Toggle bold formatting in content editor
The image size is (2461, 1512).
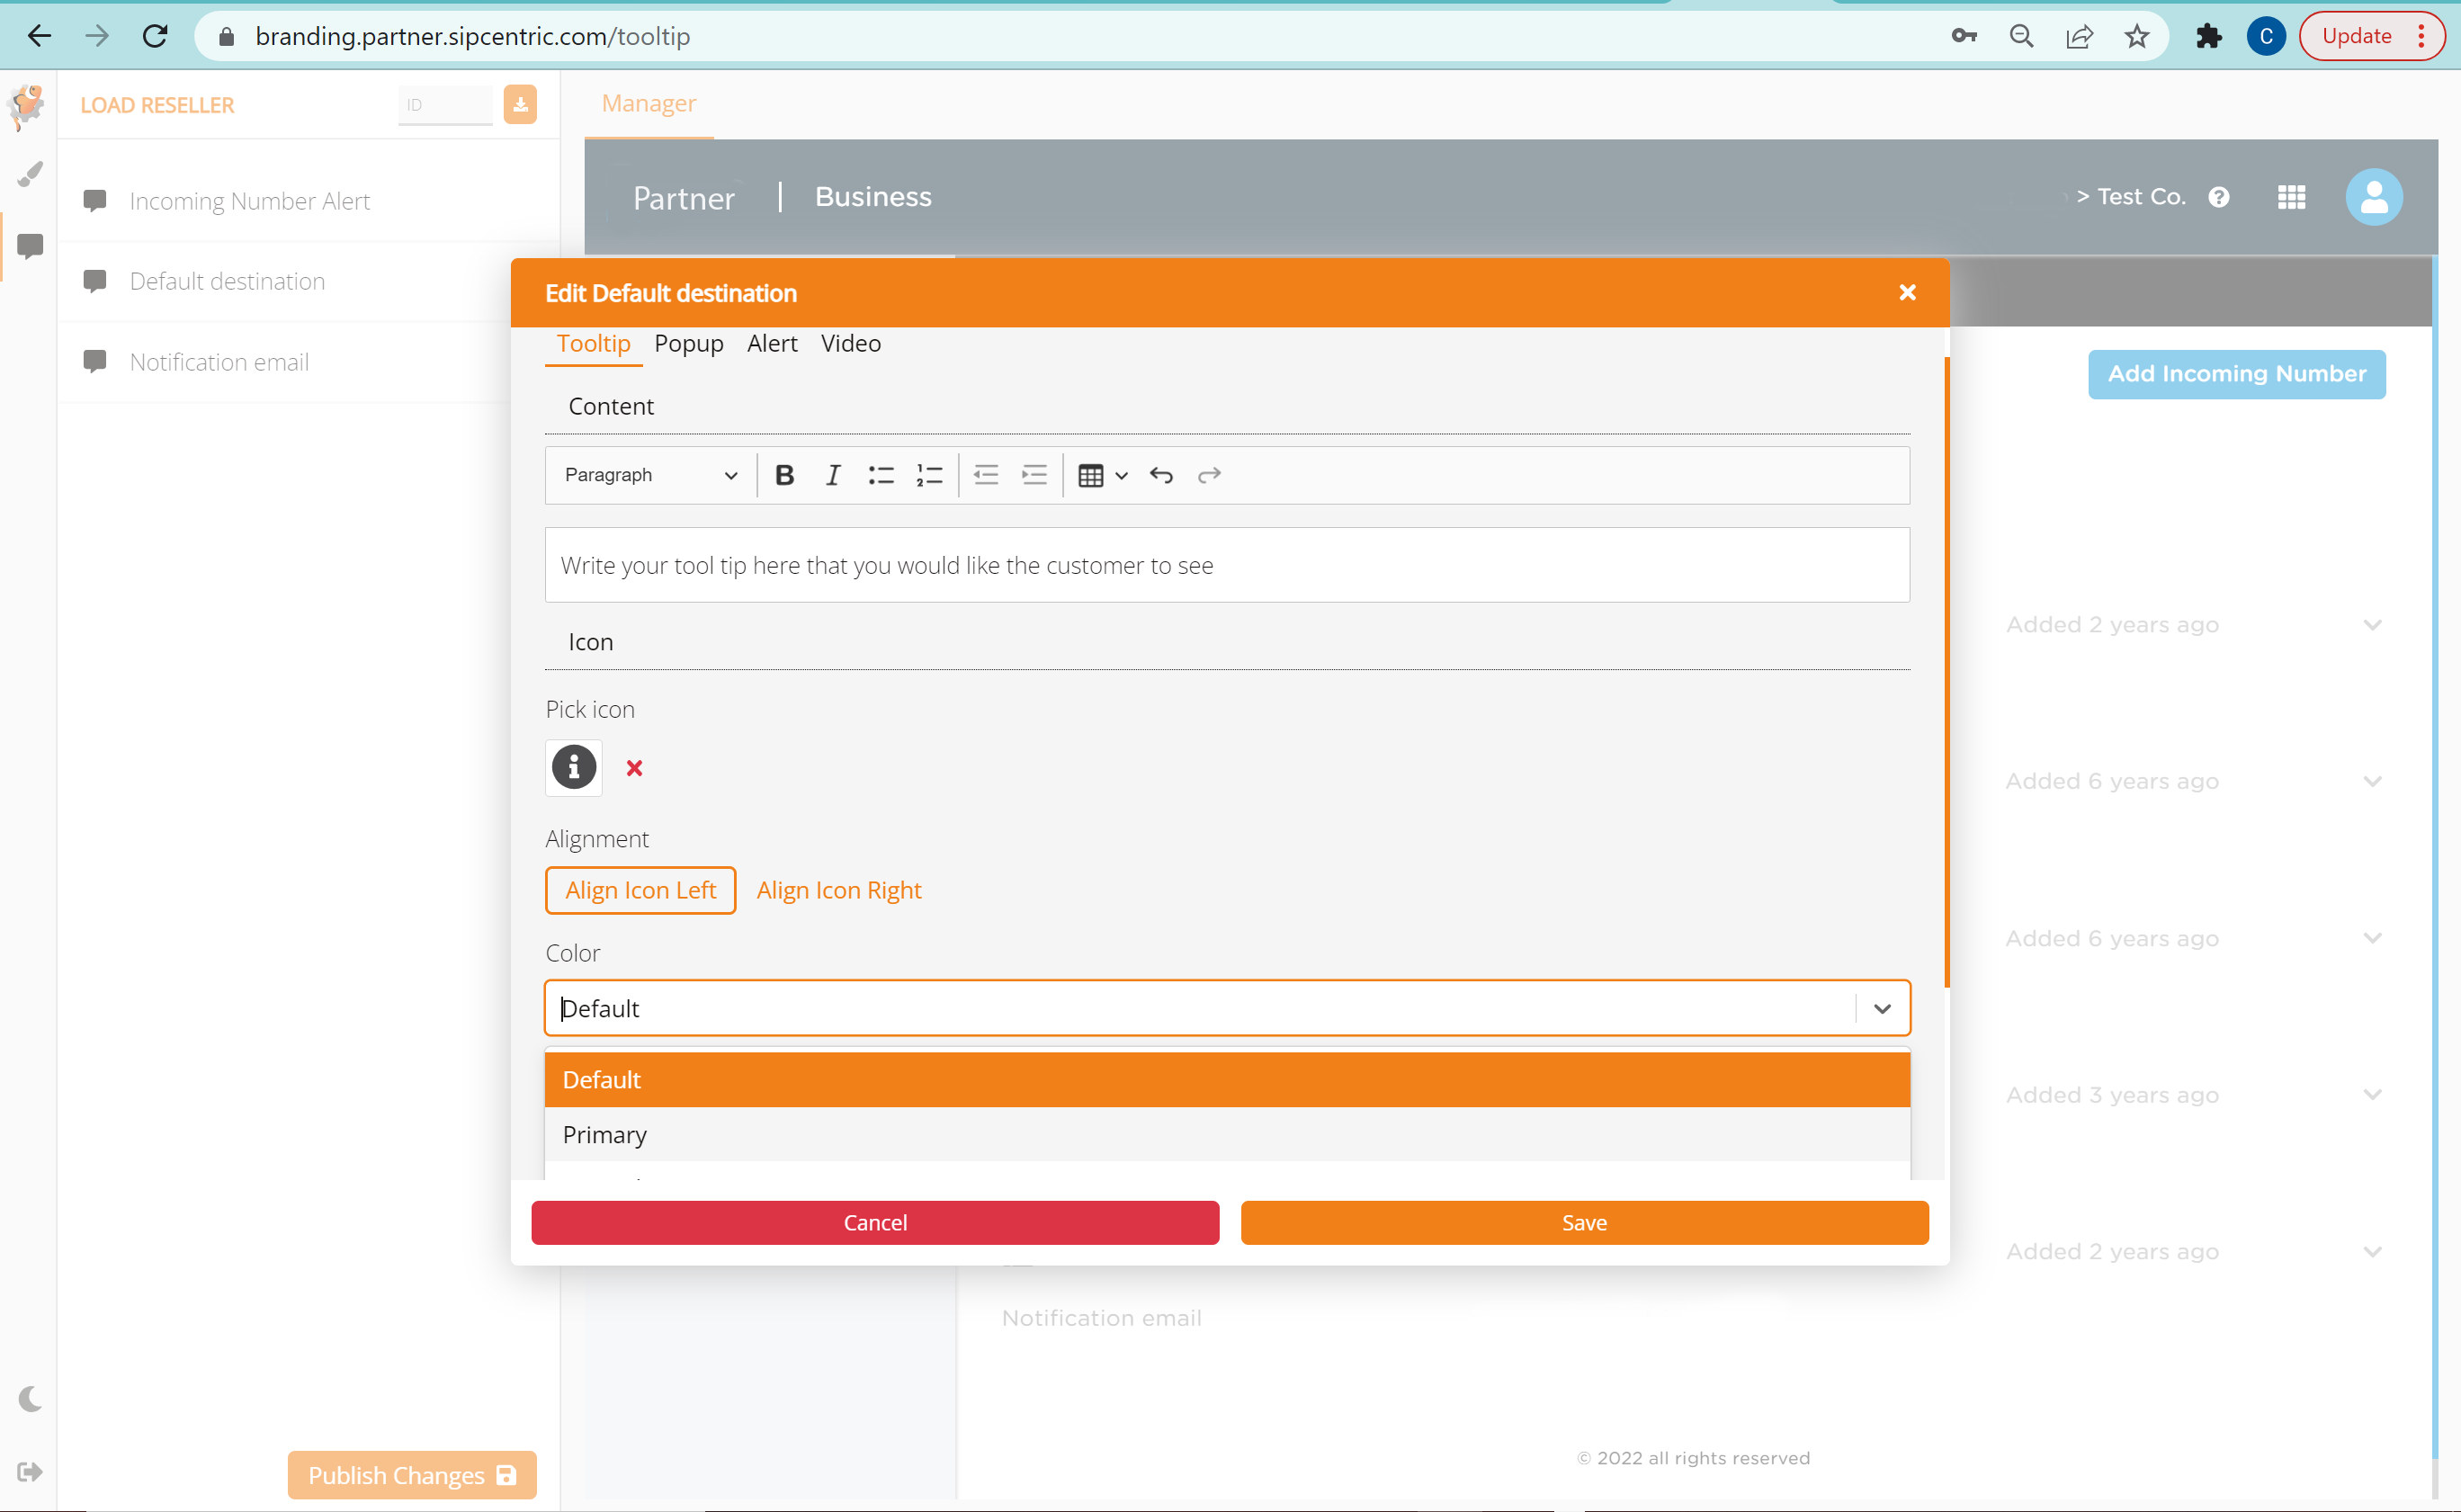(x=785, y=475)
